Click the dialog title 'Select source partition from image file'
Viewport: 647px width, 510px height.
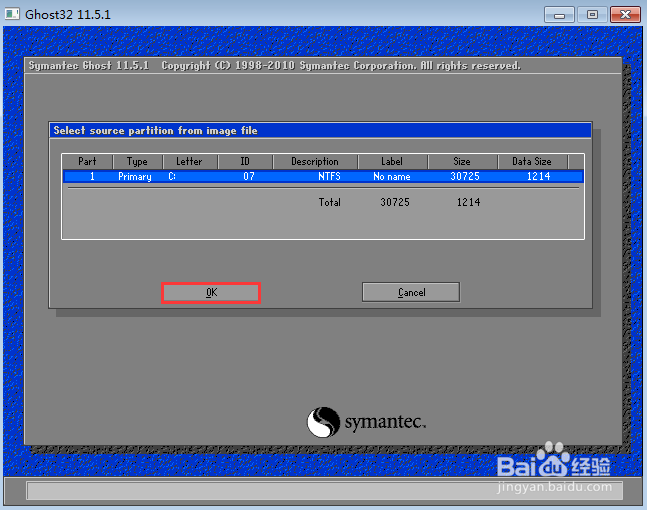click(x=155, y=131)
